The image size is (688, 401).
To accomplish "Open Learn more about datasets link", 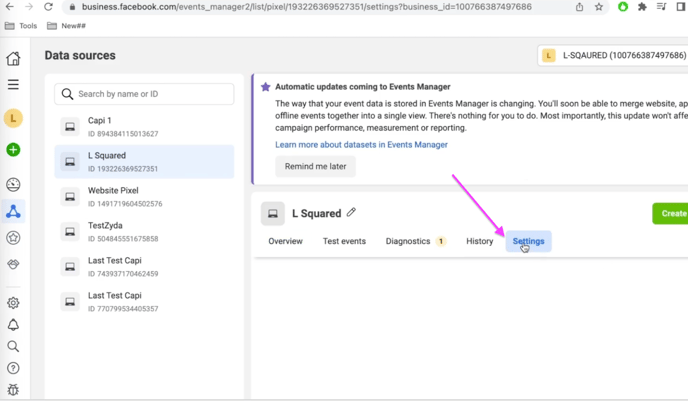I will [361, 145].
